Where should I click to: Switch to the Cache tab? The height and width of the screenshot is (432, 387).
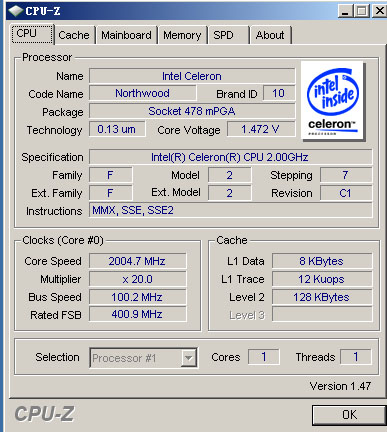coord(74,35)
